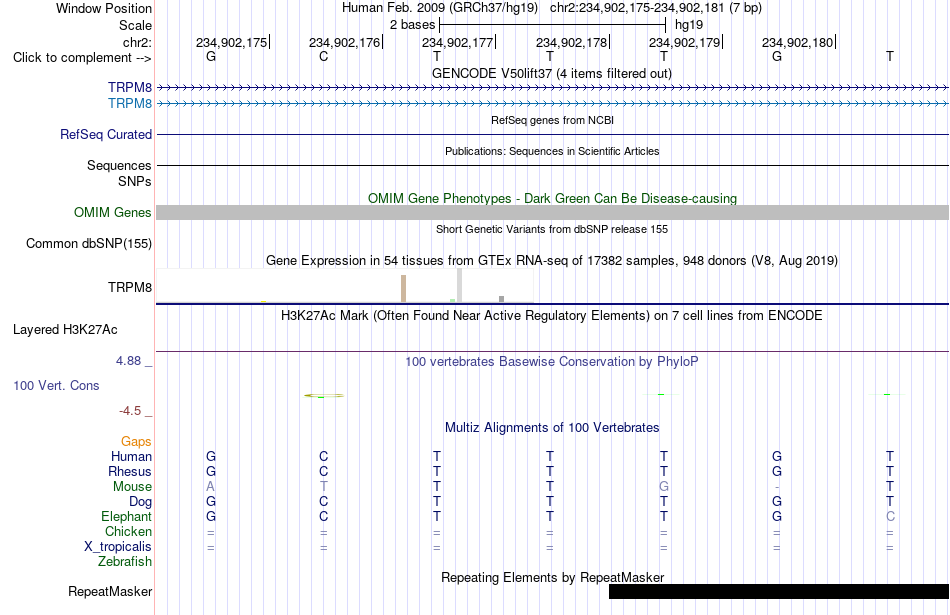This screenshot has width=950, height=615.
Task: Click the 234,902,180 ruler coordinate
Action: pos(797,42)
